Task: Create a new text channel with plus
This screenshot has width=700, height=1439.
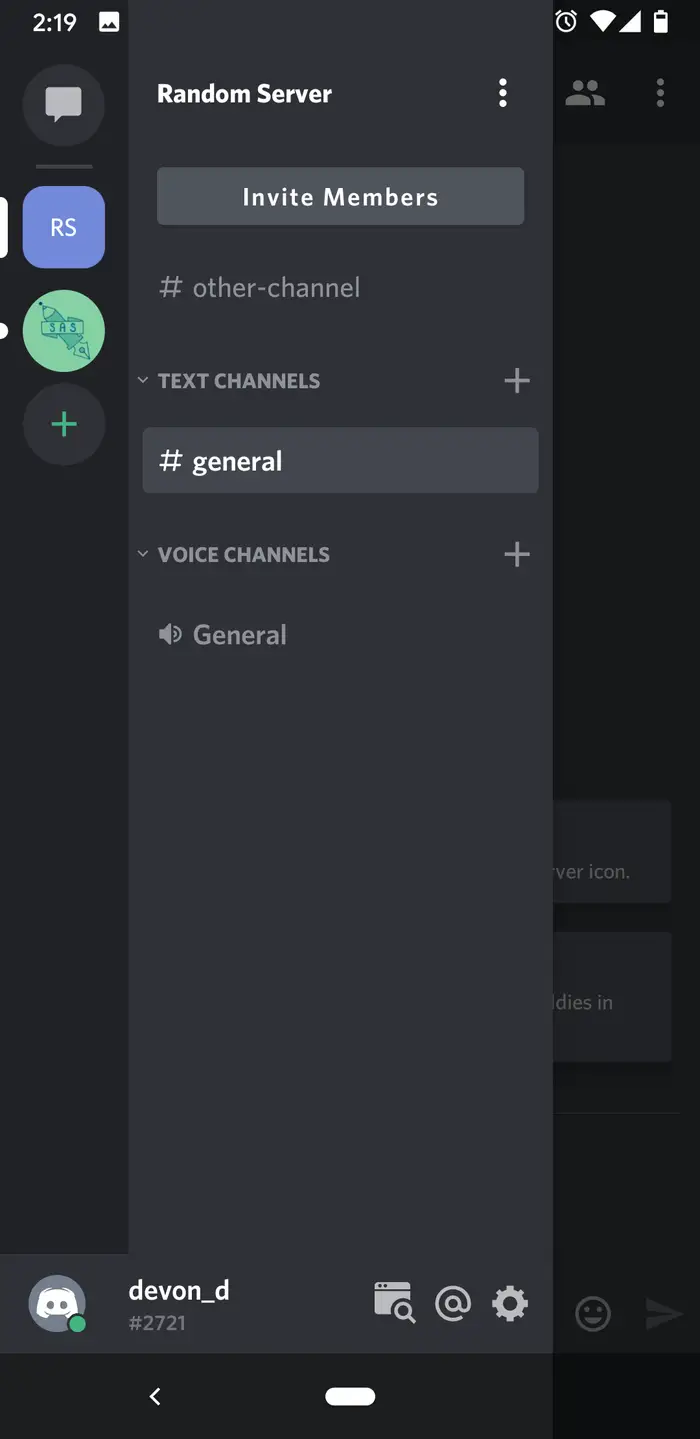Action: click(517, 381)
